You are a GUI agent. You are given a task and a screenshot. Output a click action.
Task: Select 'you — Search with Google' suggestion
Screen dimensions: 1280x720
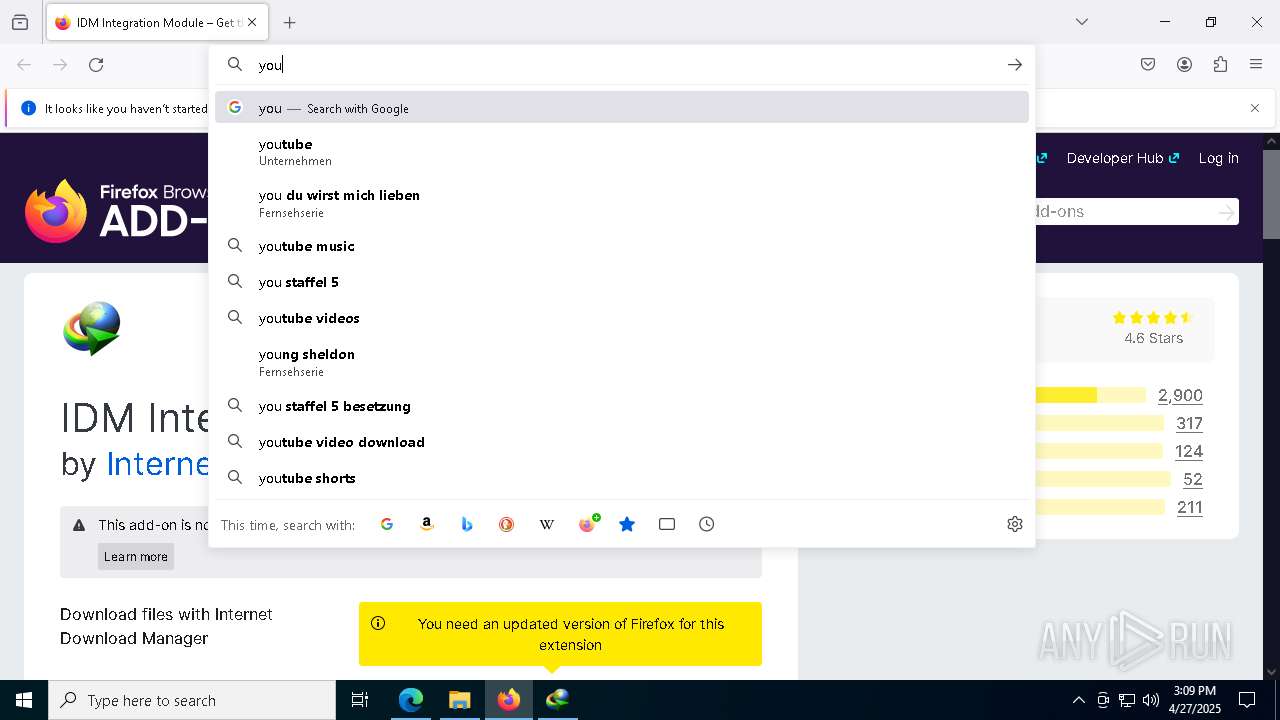622,108
